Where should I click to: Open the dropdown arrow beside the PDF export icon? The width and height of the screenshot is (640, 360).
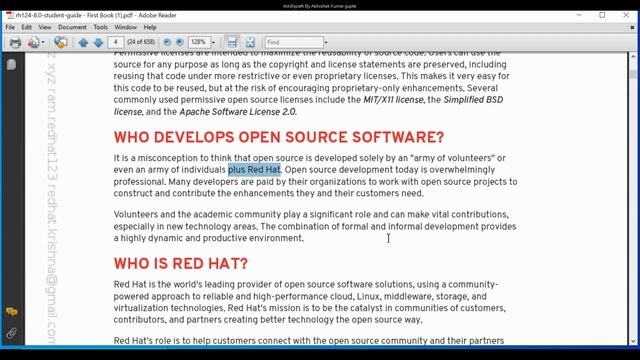pyautogui.click(x=43, y=42)
